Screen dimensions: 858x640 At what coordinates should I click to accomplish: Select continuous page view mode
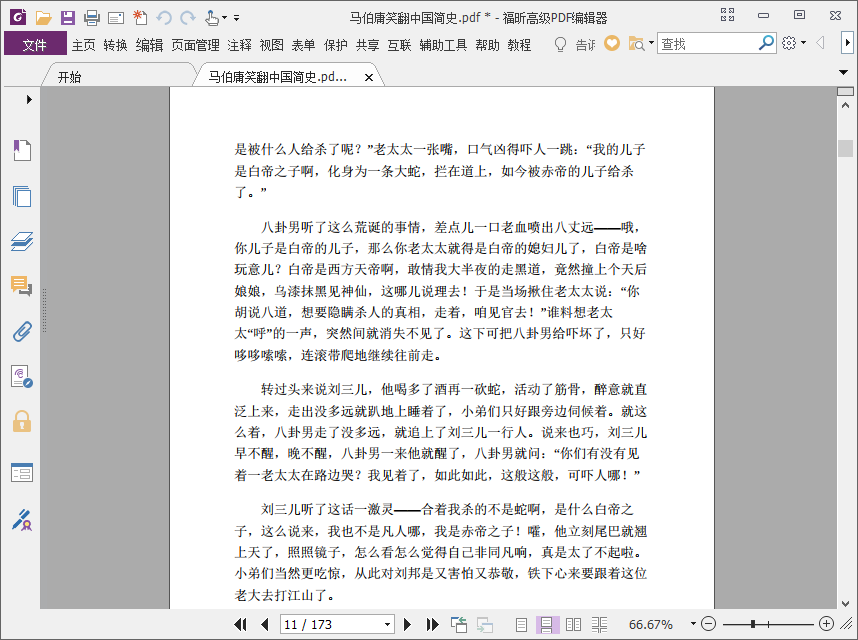[547, 624]
